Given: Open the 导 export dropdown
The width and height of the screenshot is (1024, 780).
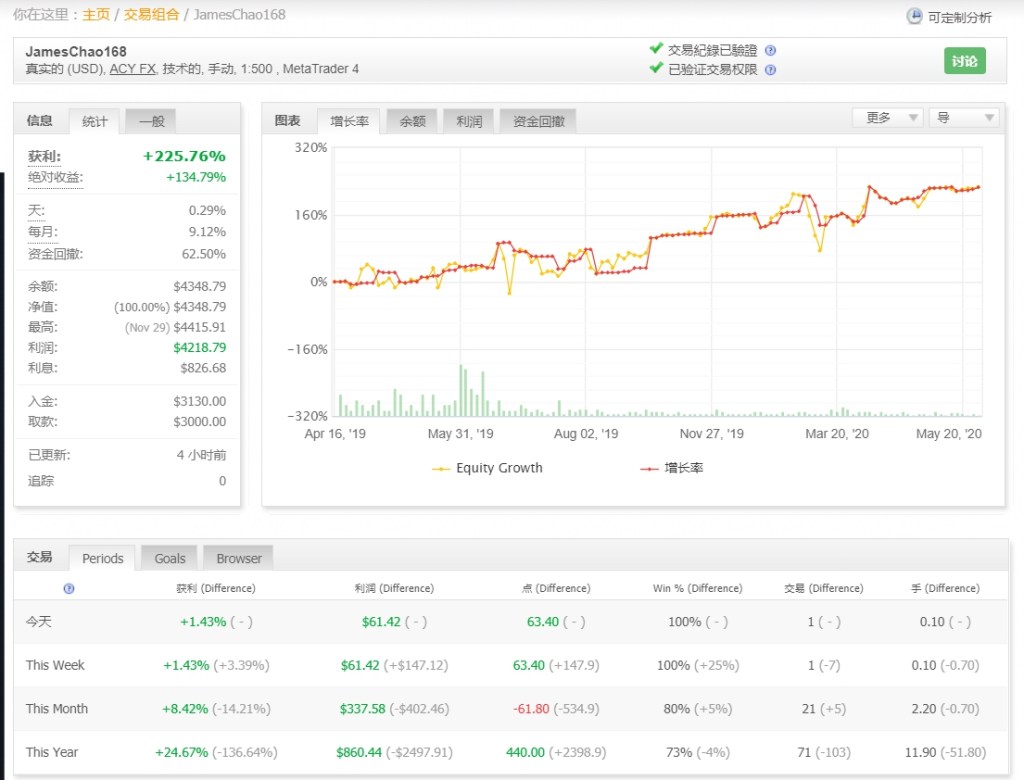Looking at the screenshot, I should click(x=963, y=118).
